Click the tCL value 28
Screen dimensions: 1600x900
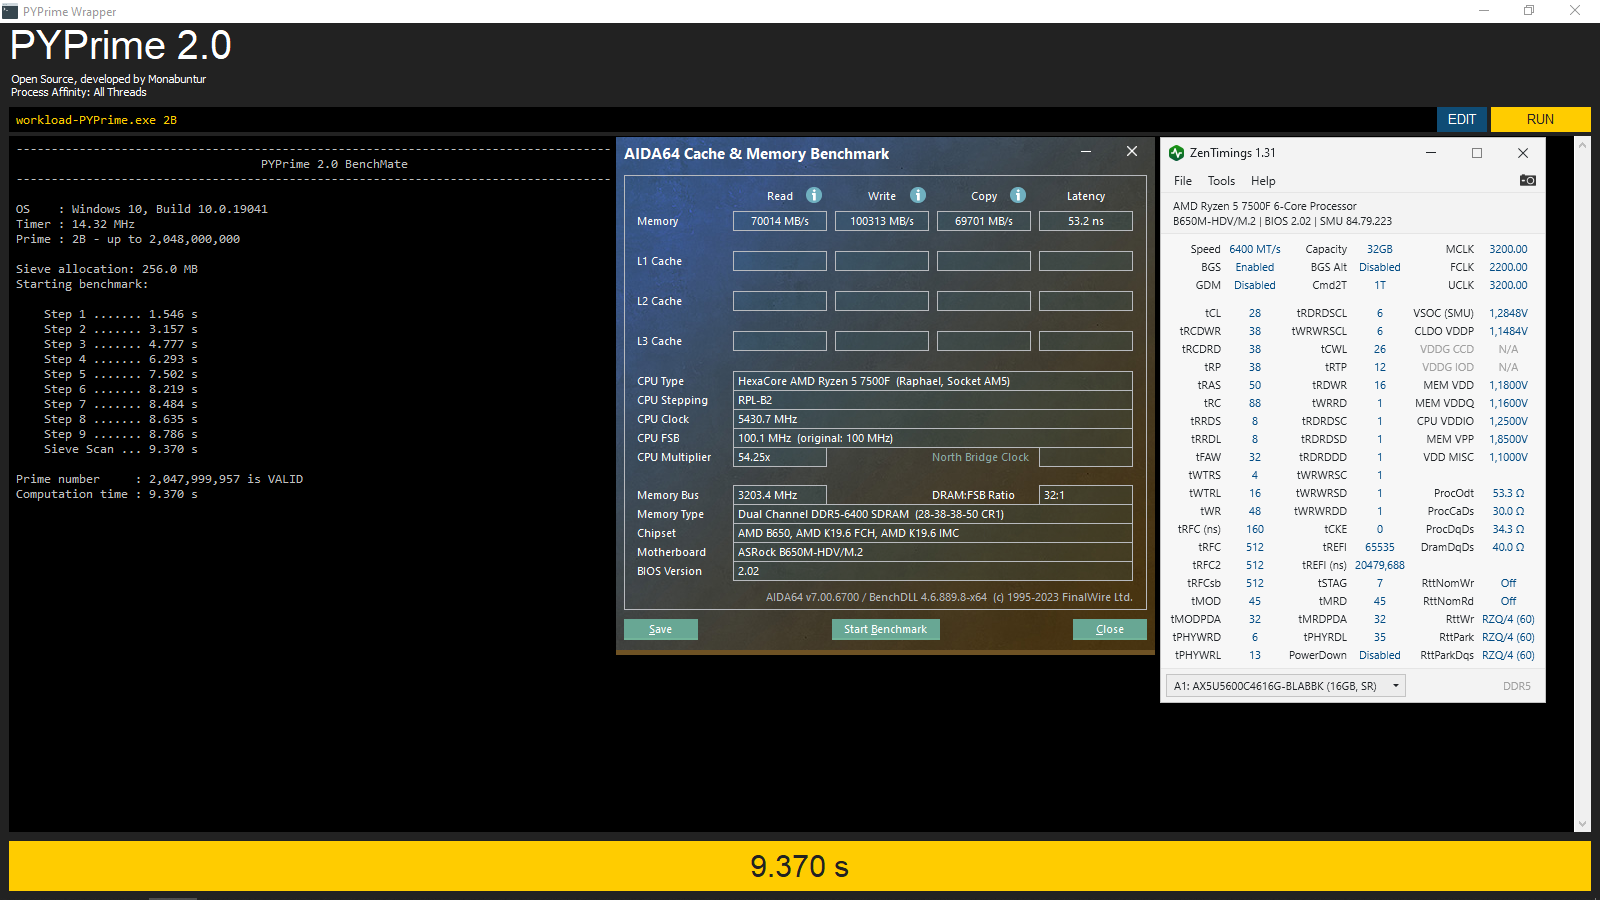point(1255,313)
